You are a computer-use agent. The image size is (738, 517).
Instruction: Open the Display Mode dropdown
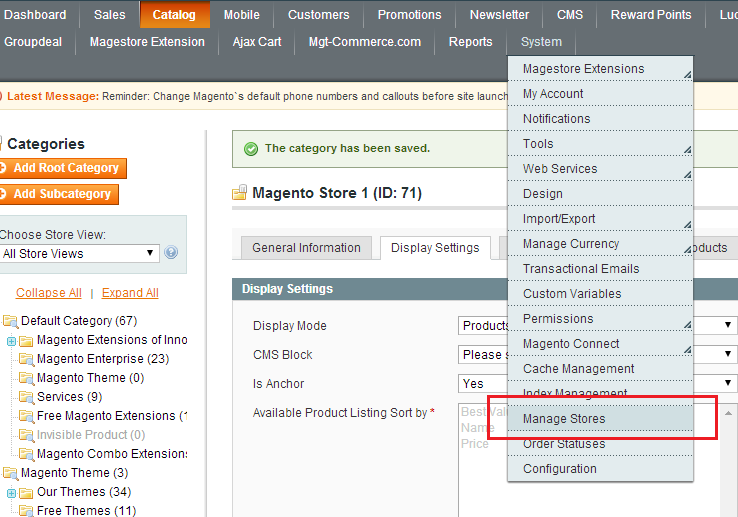[x=728, y=325]
